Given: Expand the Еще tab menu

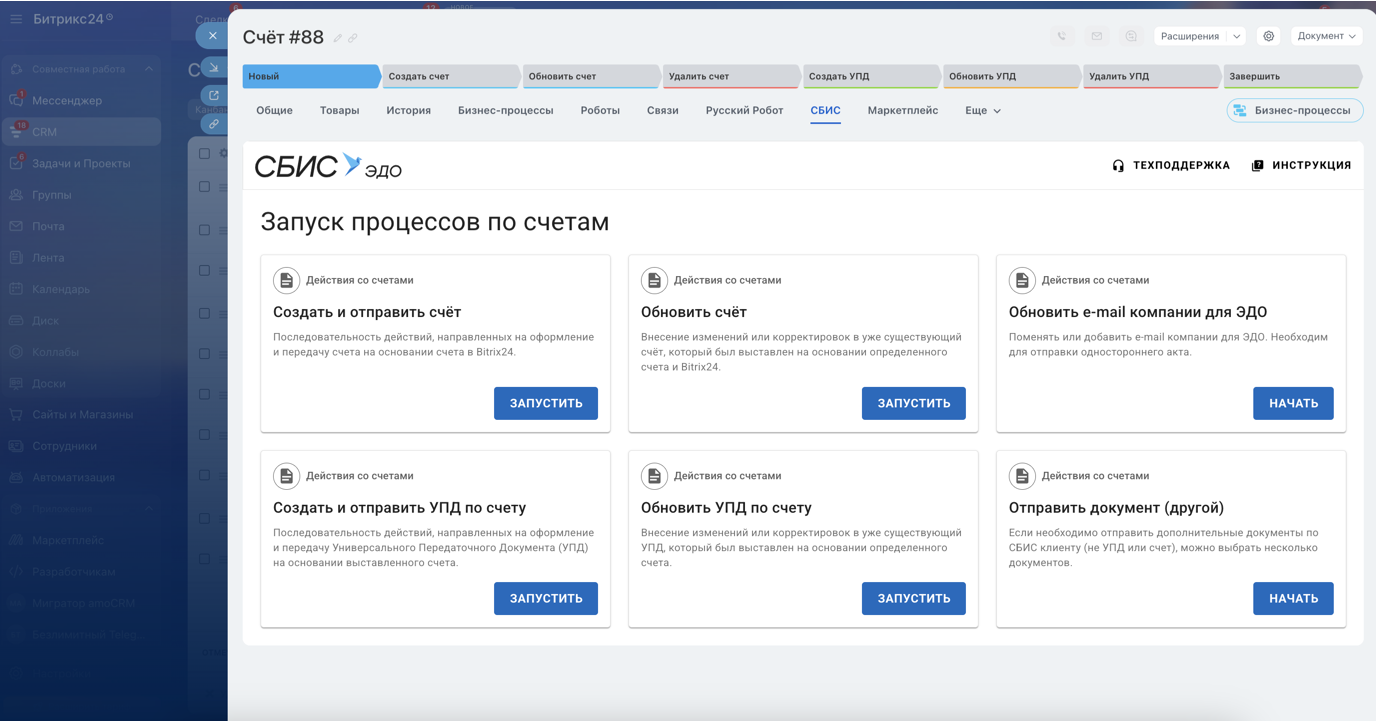Looking at the screenshot, I should click(982, 111).
